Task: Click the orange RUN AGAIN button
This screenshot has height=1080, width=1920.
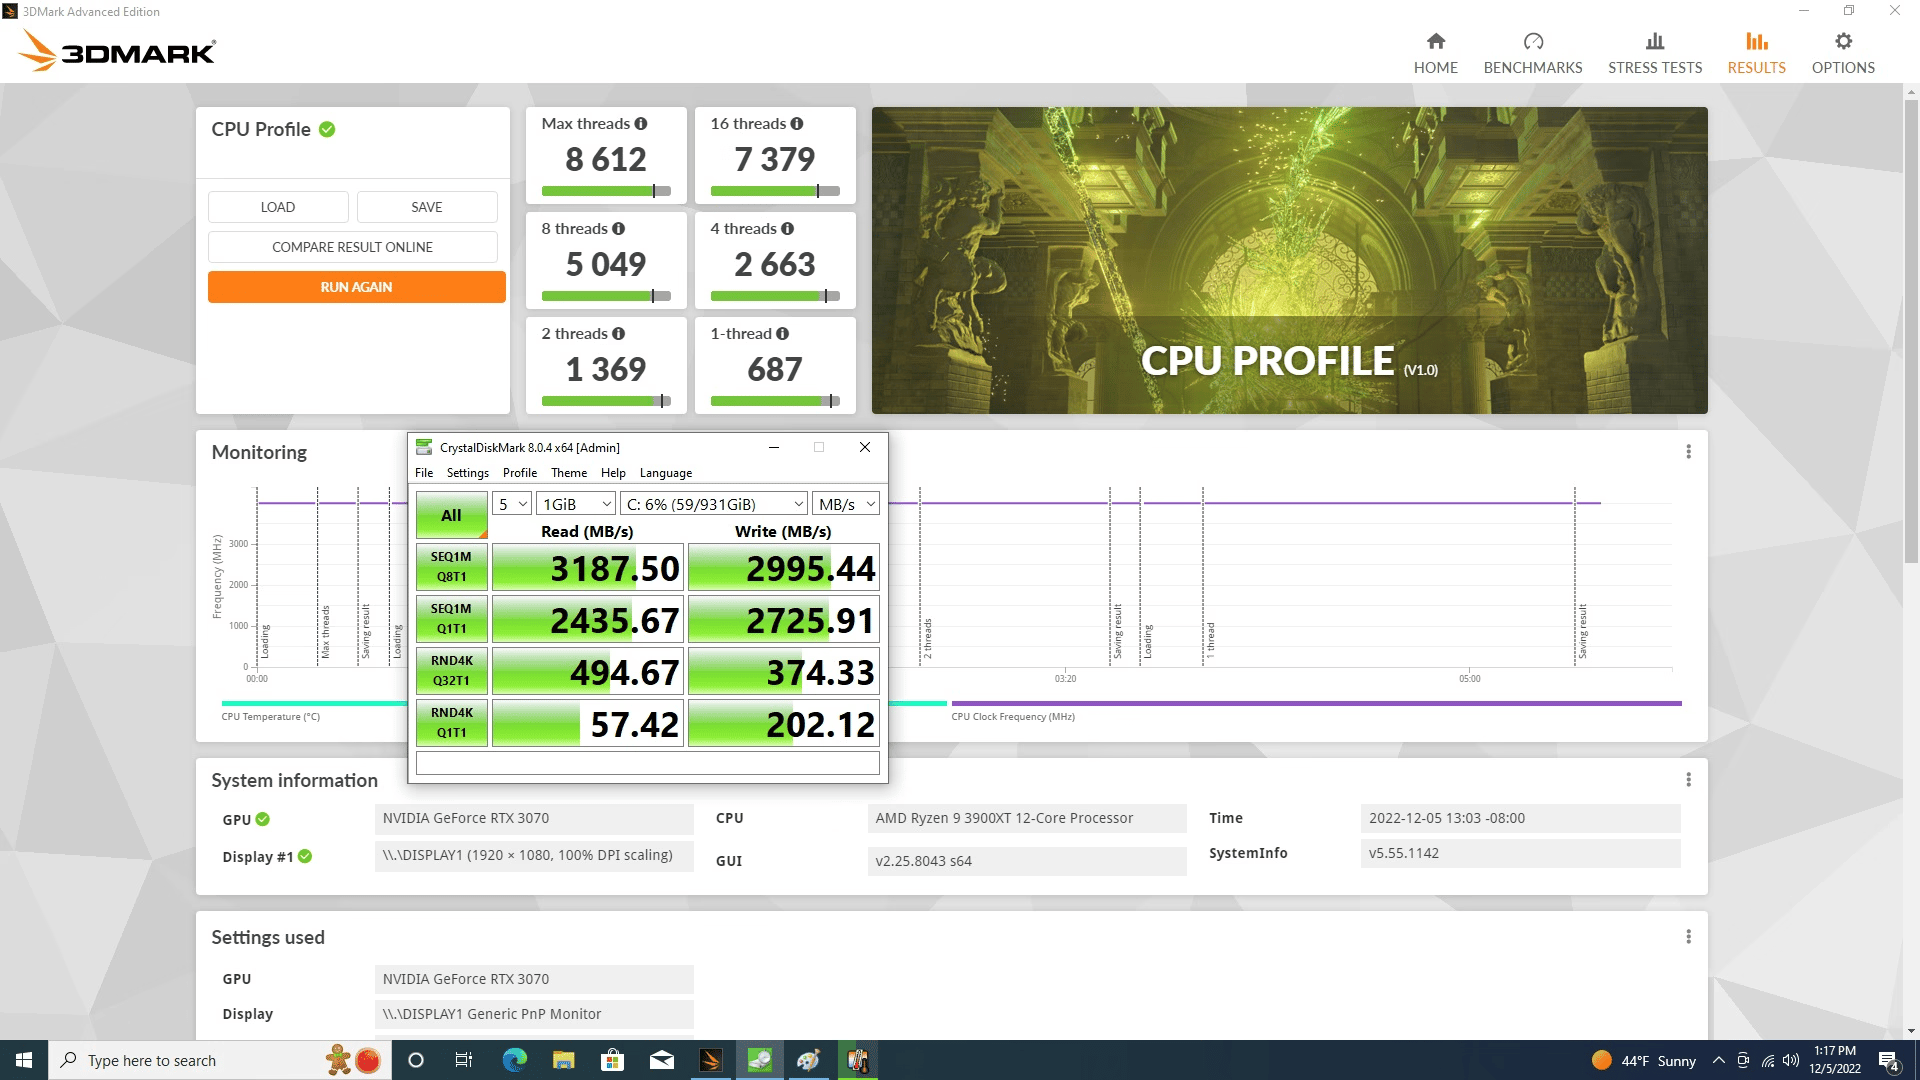Action: click(x=356, y=287)
